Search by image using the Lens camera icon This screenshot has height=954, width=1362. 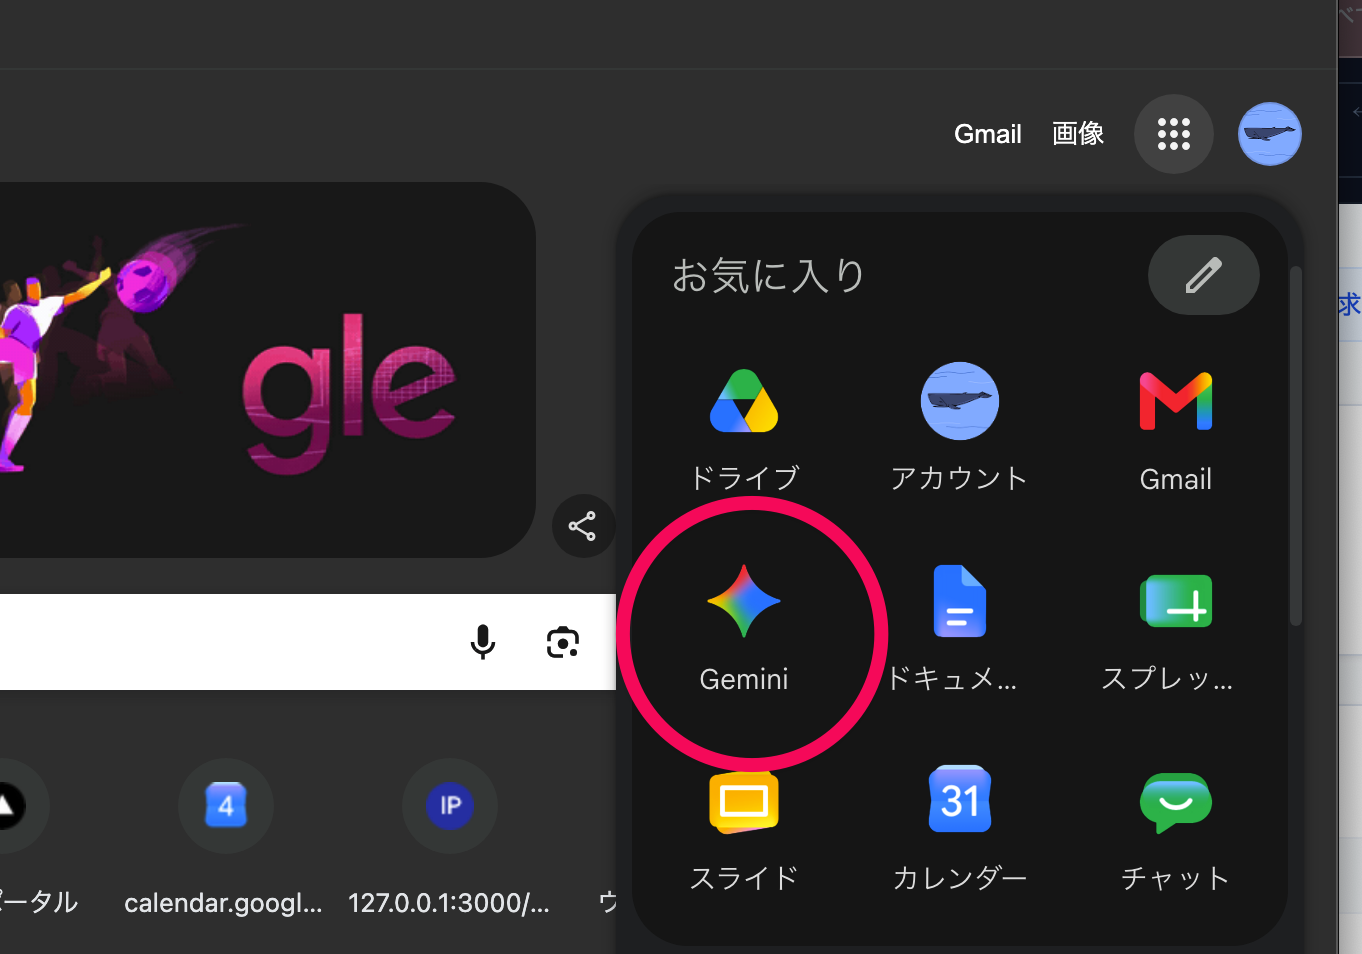point(563,642)
